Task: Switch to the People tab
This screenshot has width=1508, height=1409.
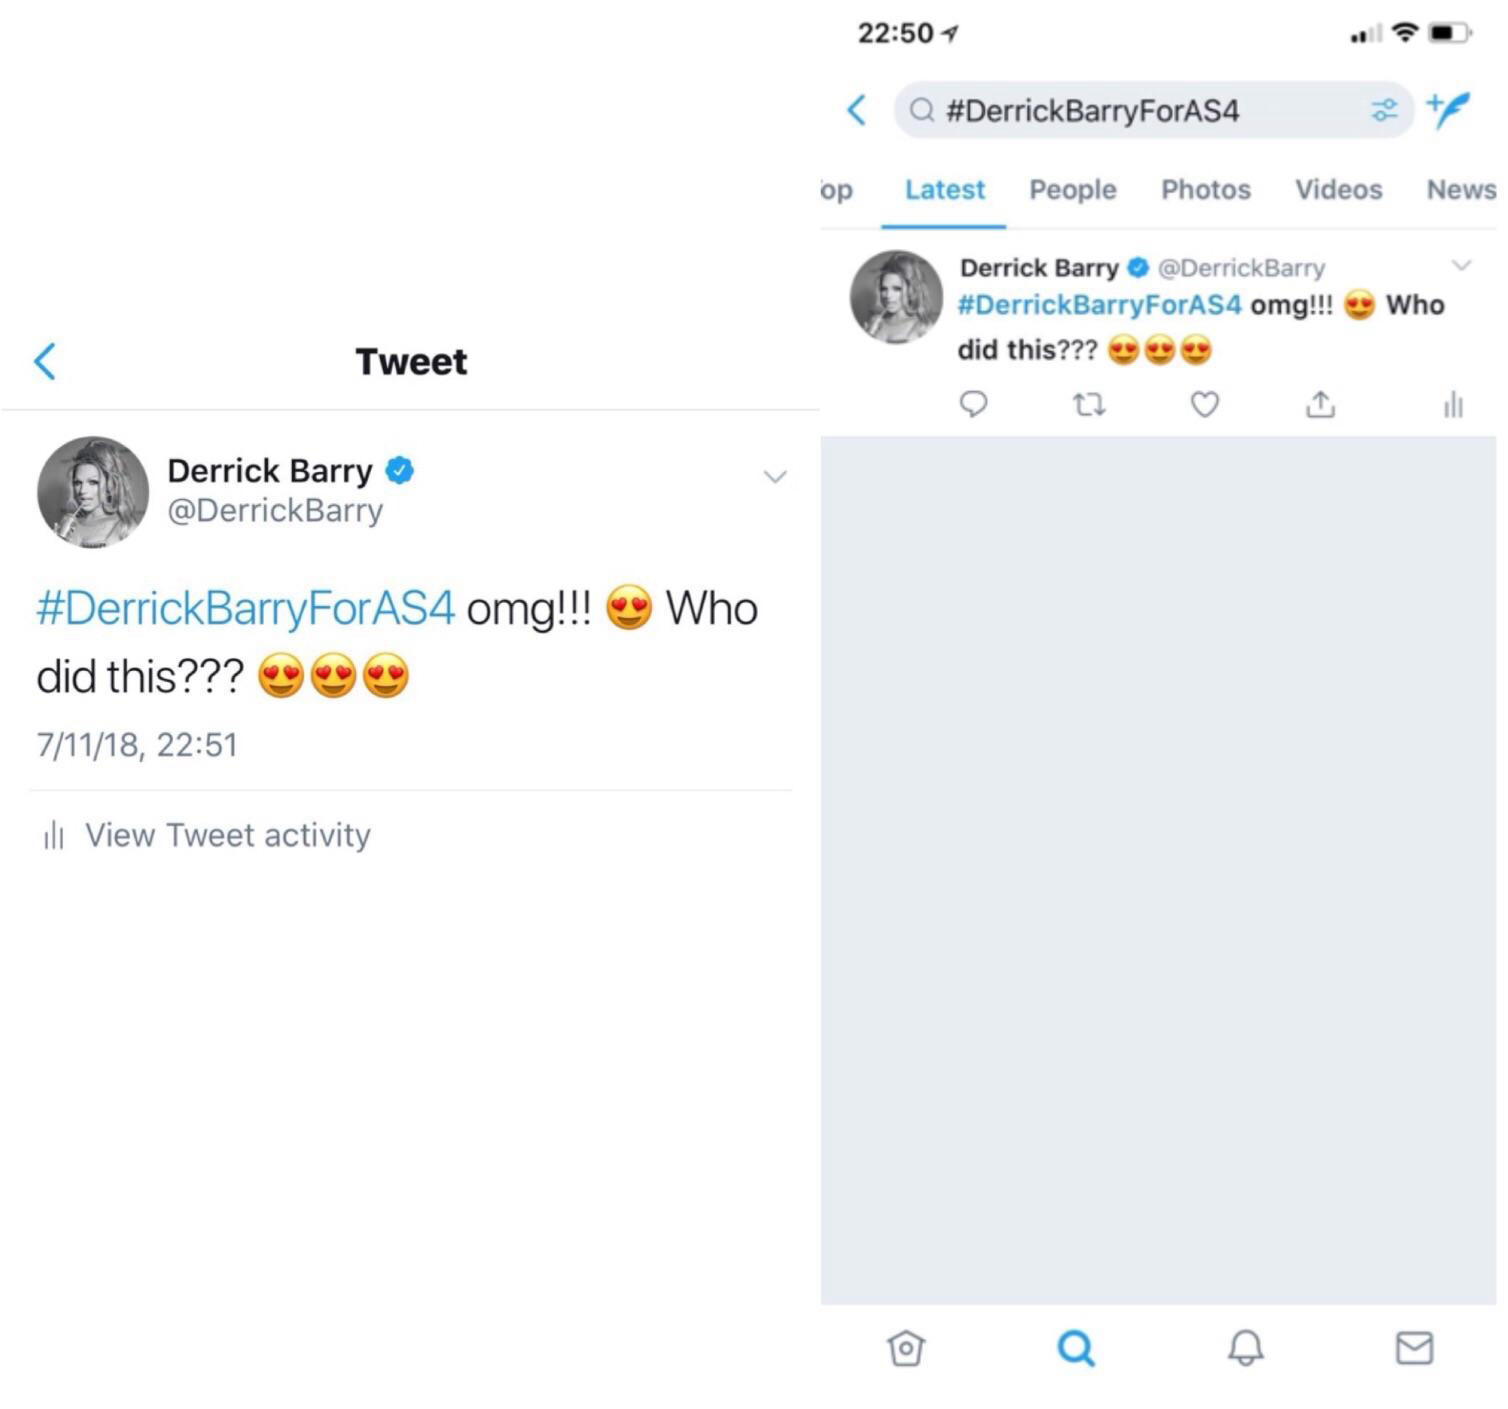Action: tap(1072, 189)
